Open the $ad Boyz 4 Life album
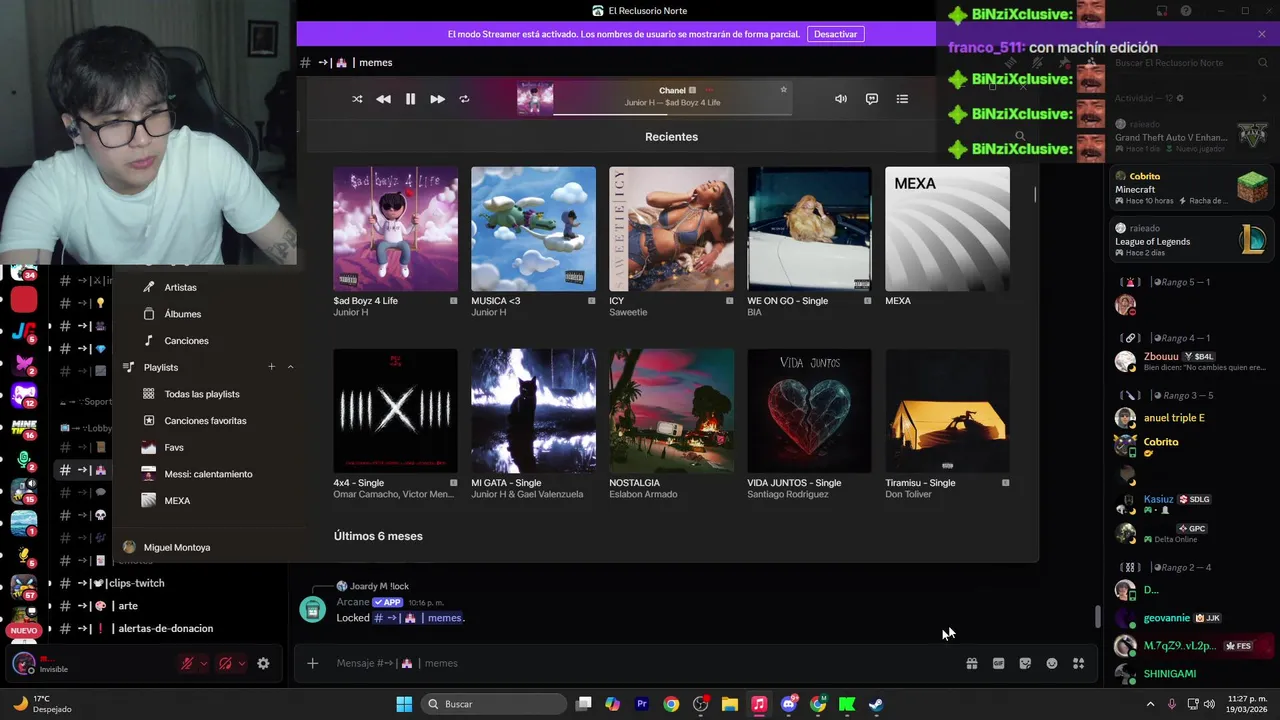 (x=395, y=229)
